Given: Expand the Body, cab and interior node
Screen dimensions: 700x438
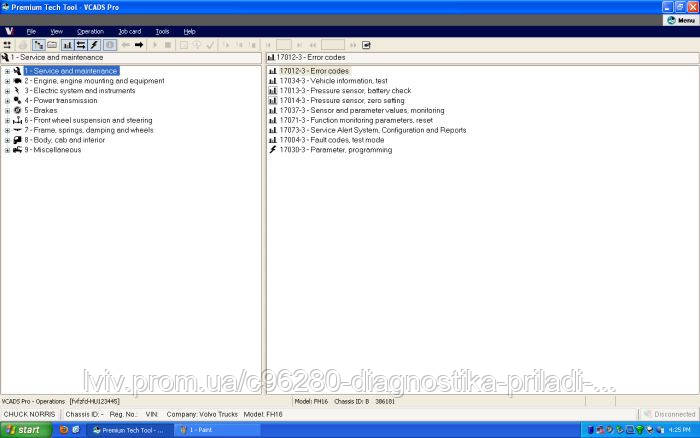Looking at the screenshot, I should 7,140.
